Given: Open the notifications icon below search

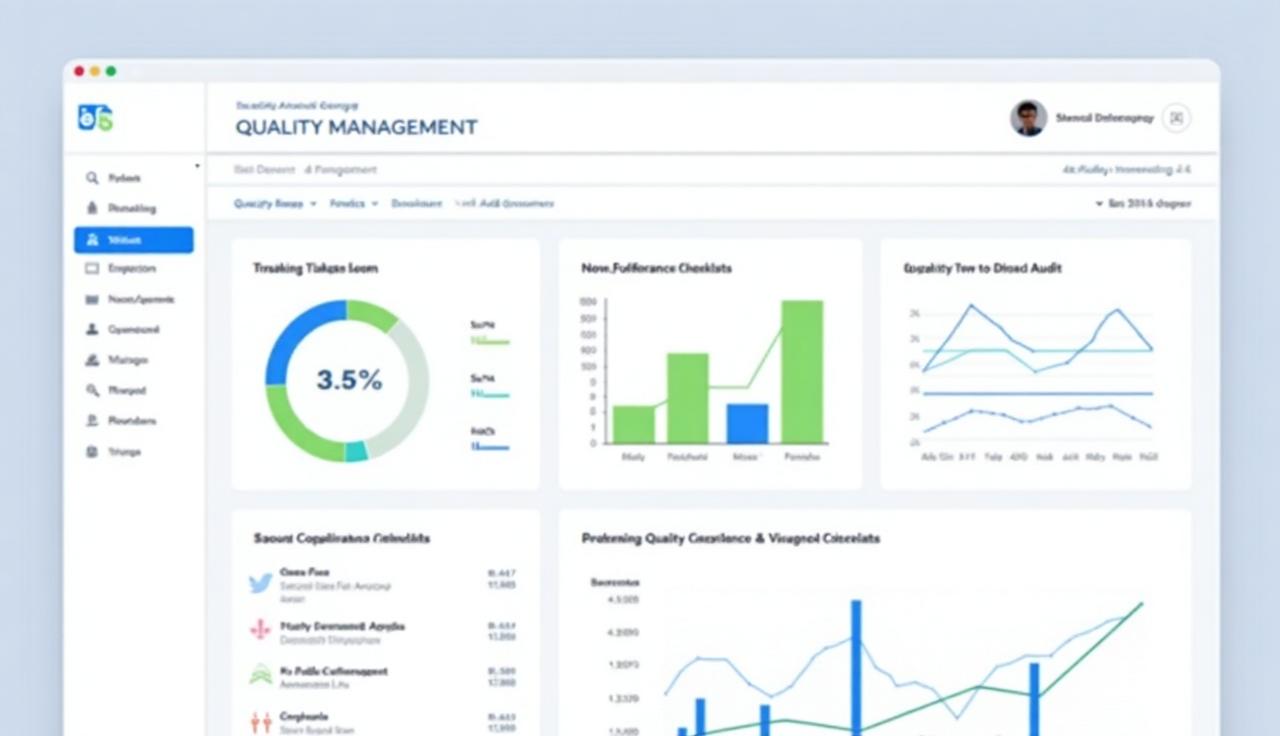Looking at the screenshot, I should coord(92,208).
